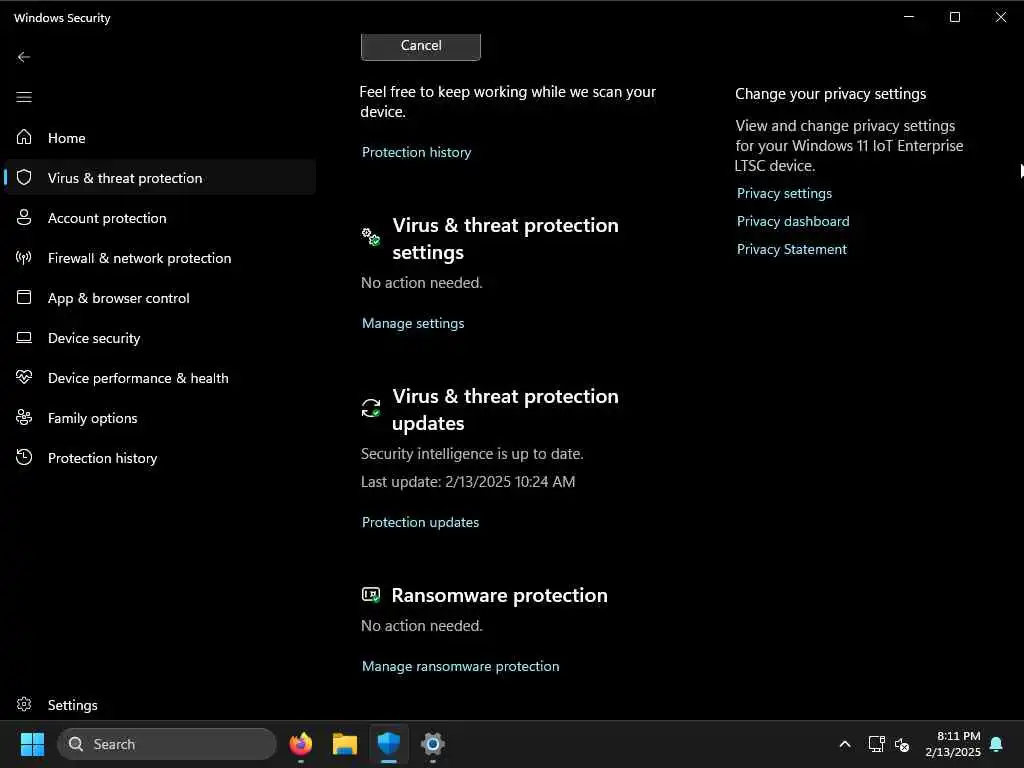This screenshot has height=768, width=1024.
Task: Click the Family options people icon
Action: [24, 417]
